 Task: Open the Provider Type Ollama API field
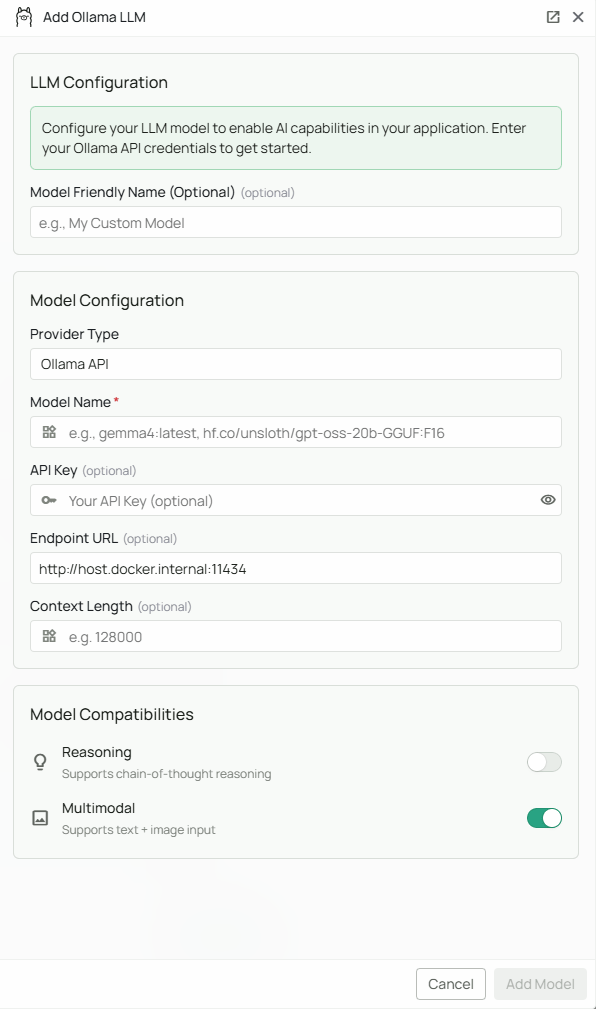(296, 364)
